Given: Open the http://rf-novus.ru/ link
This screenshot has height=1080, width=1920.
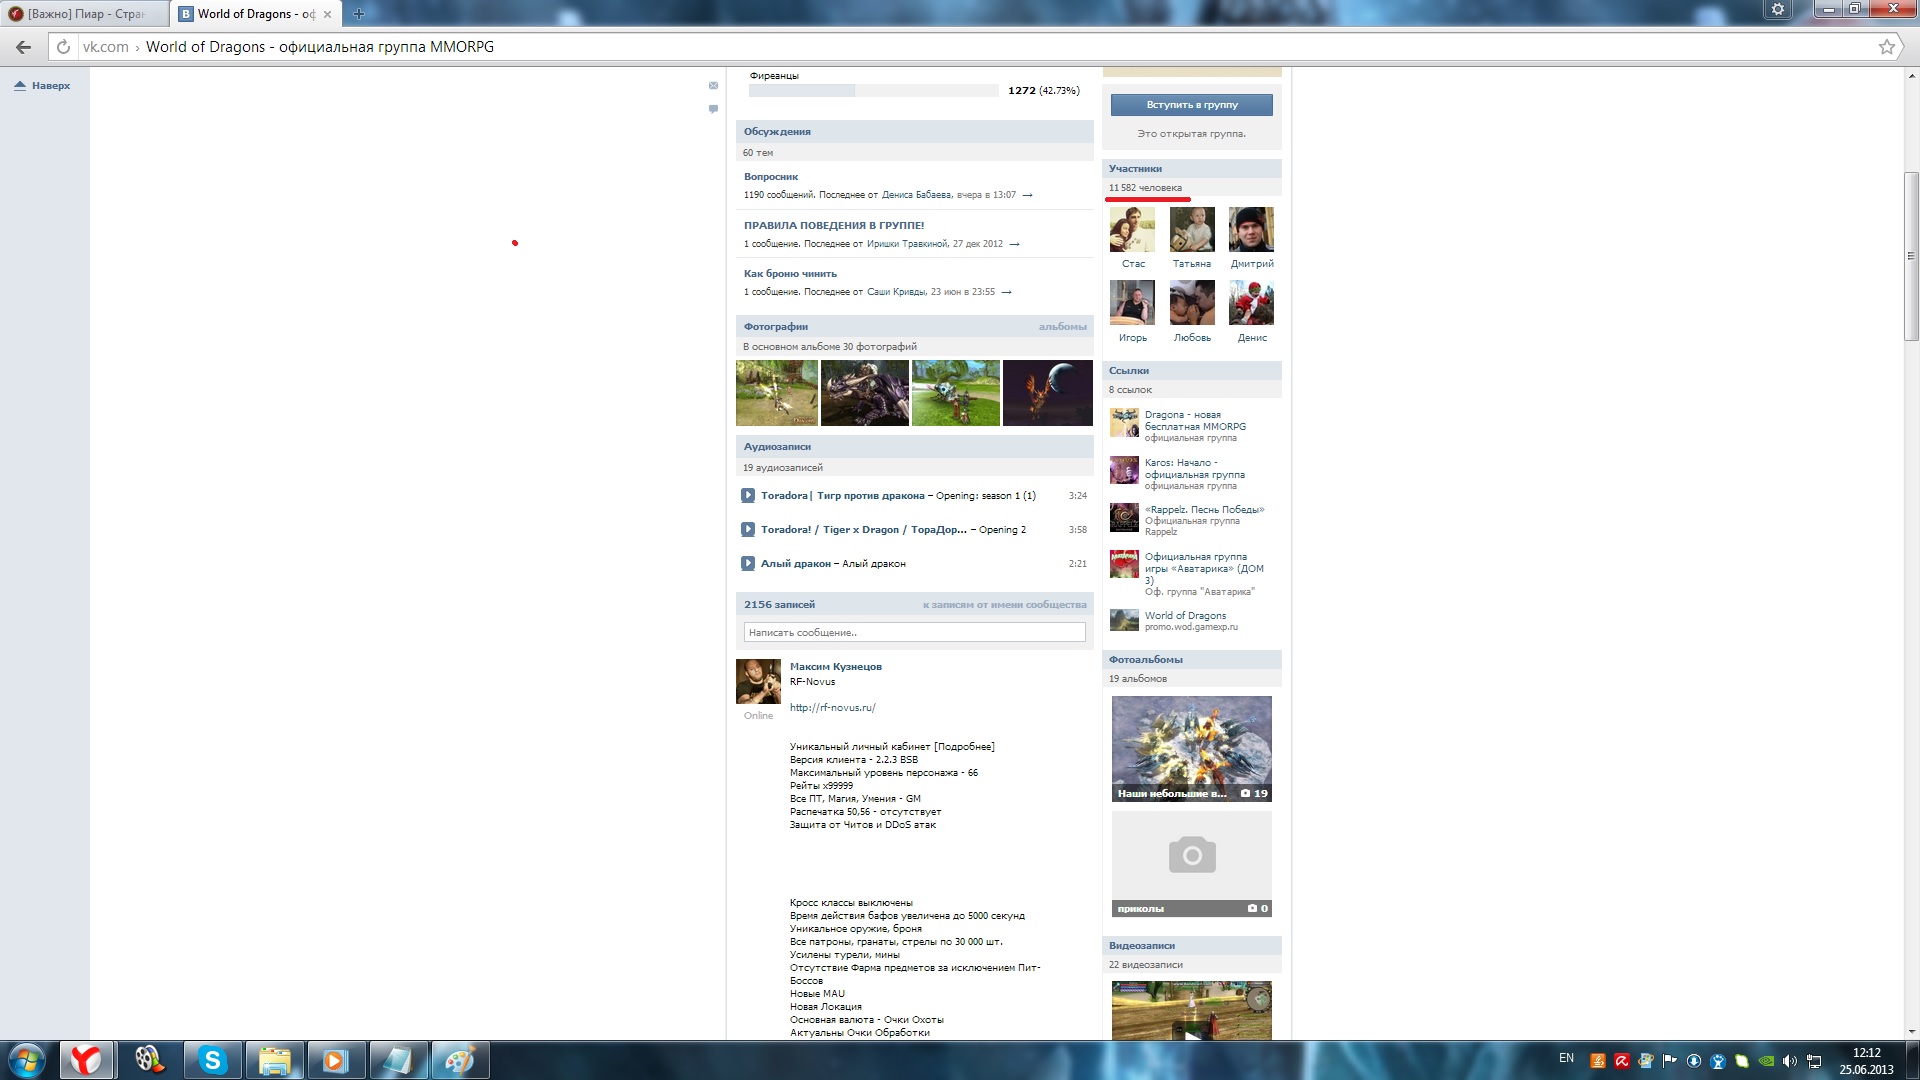Looking at the screenshot, I should [x=832, y=707].
